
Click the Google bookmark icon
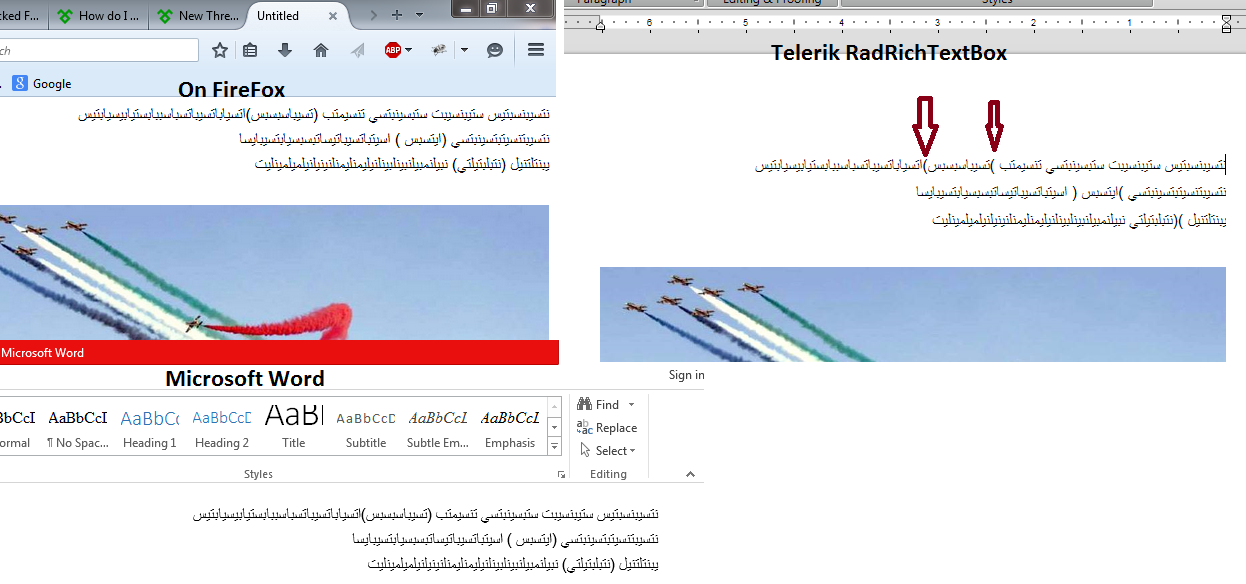[20, 84]
